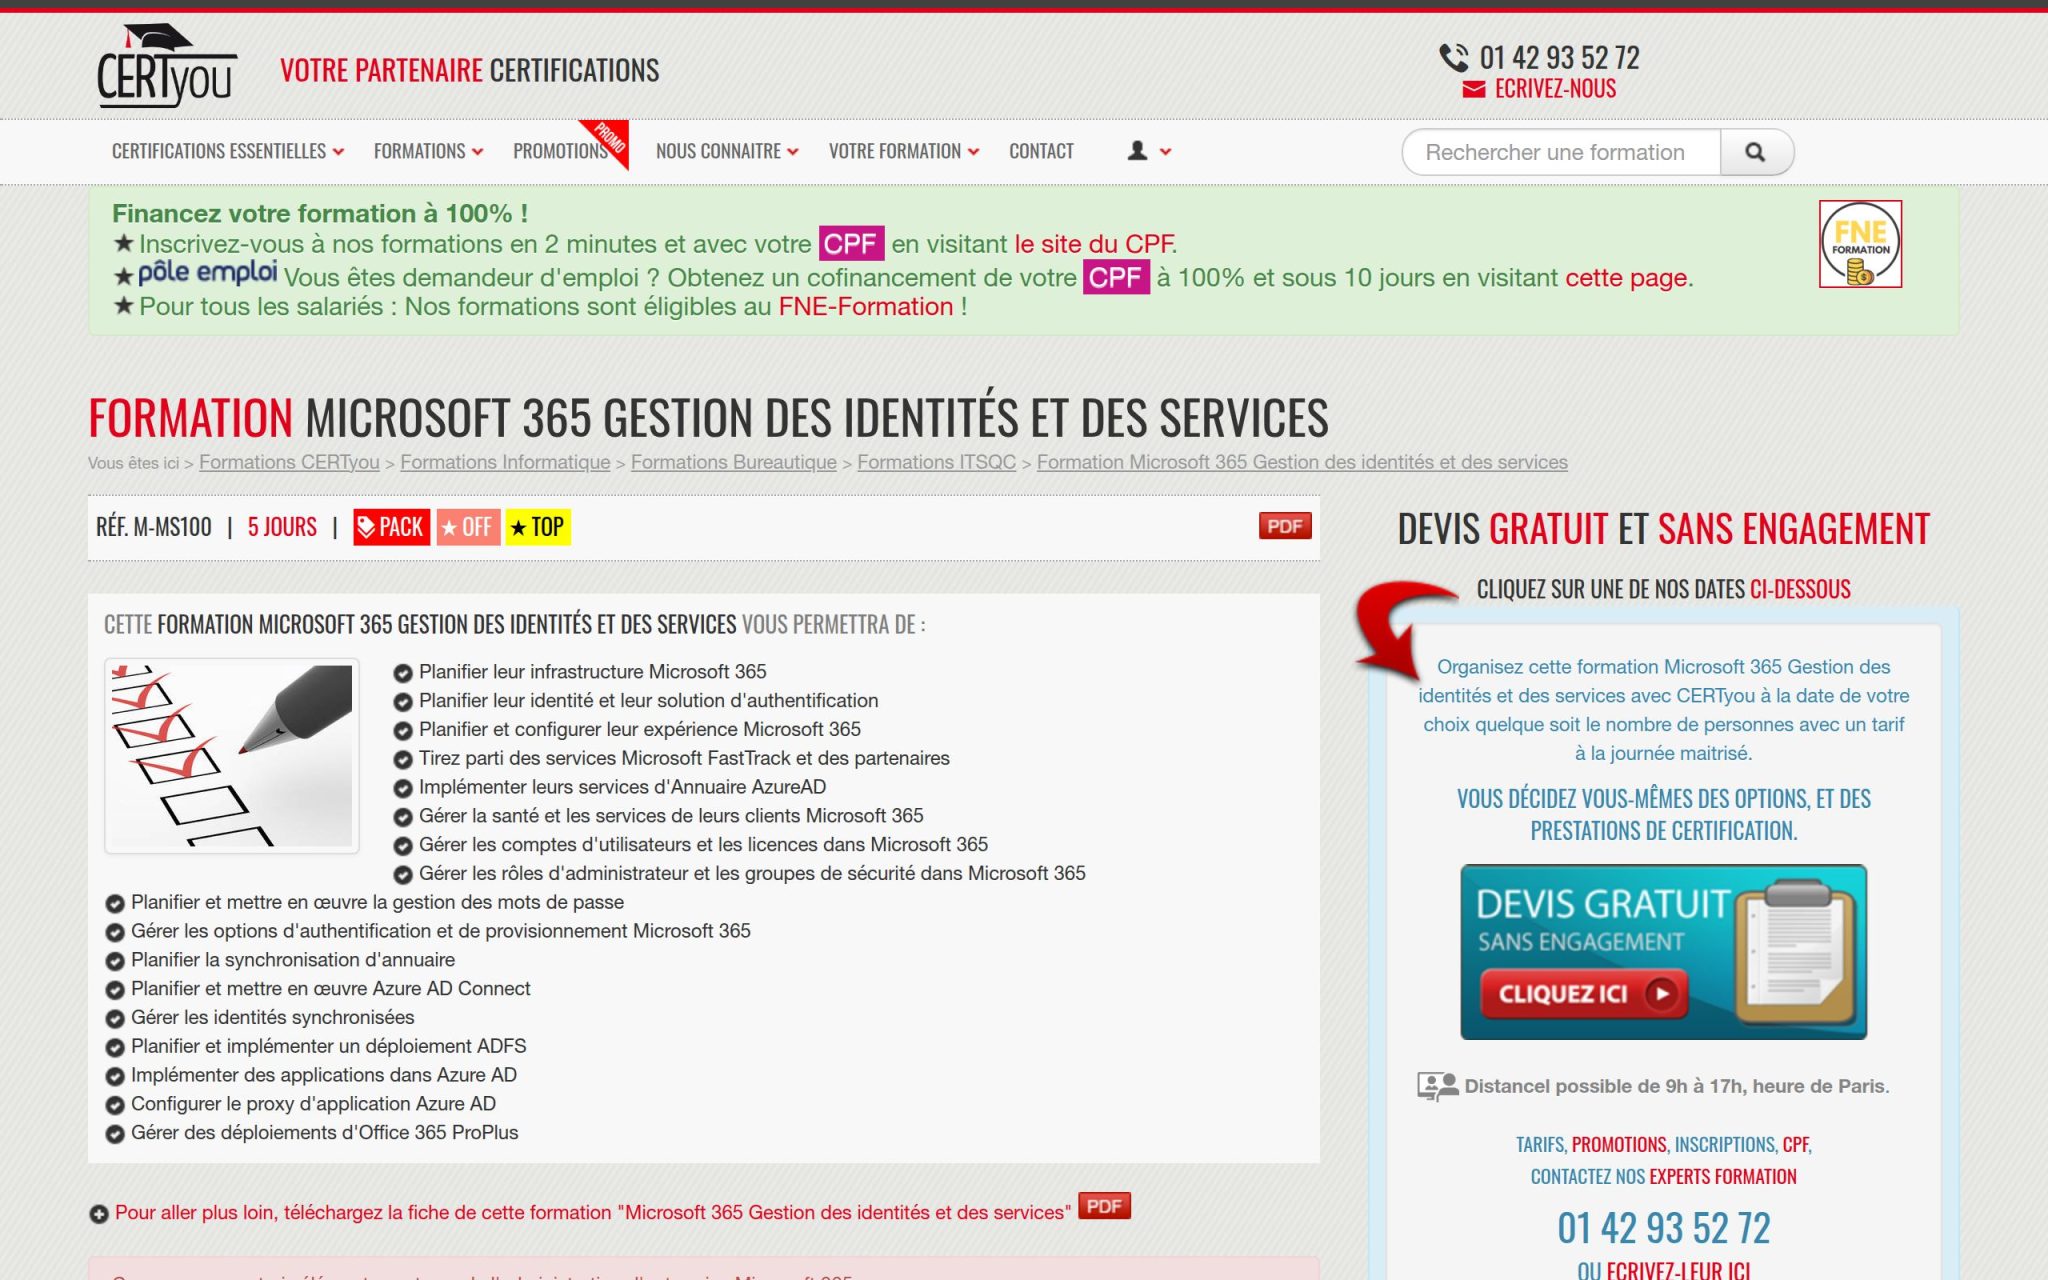Open the 'cette page' link

point(1626,277)
